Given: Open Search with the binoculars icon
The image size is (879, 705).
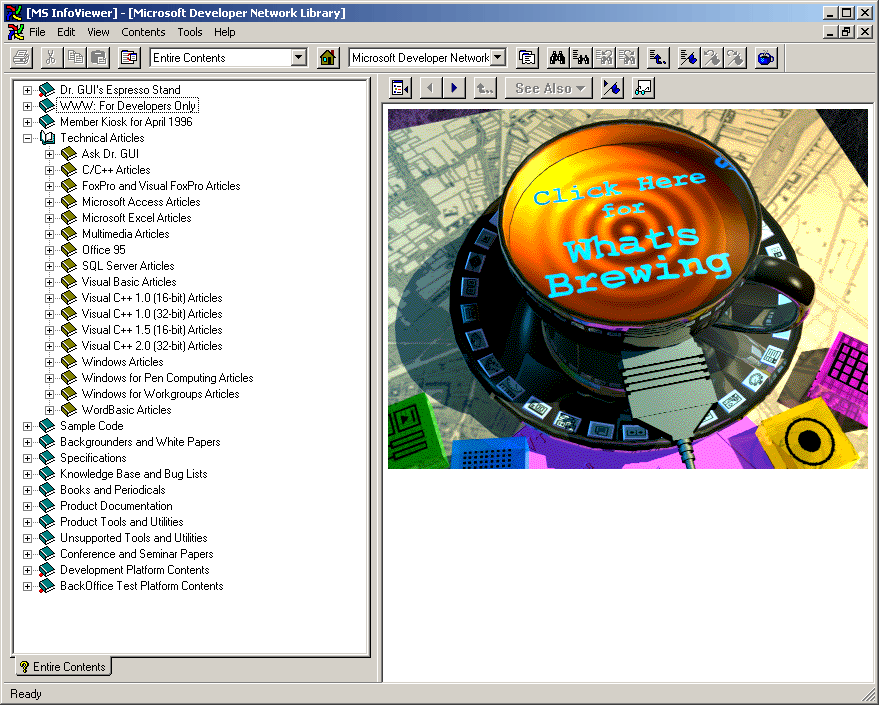Looking at the screenshot, I should (x=557, y=58).
